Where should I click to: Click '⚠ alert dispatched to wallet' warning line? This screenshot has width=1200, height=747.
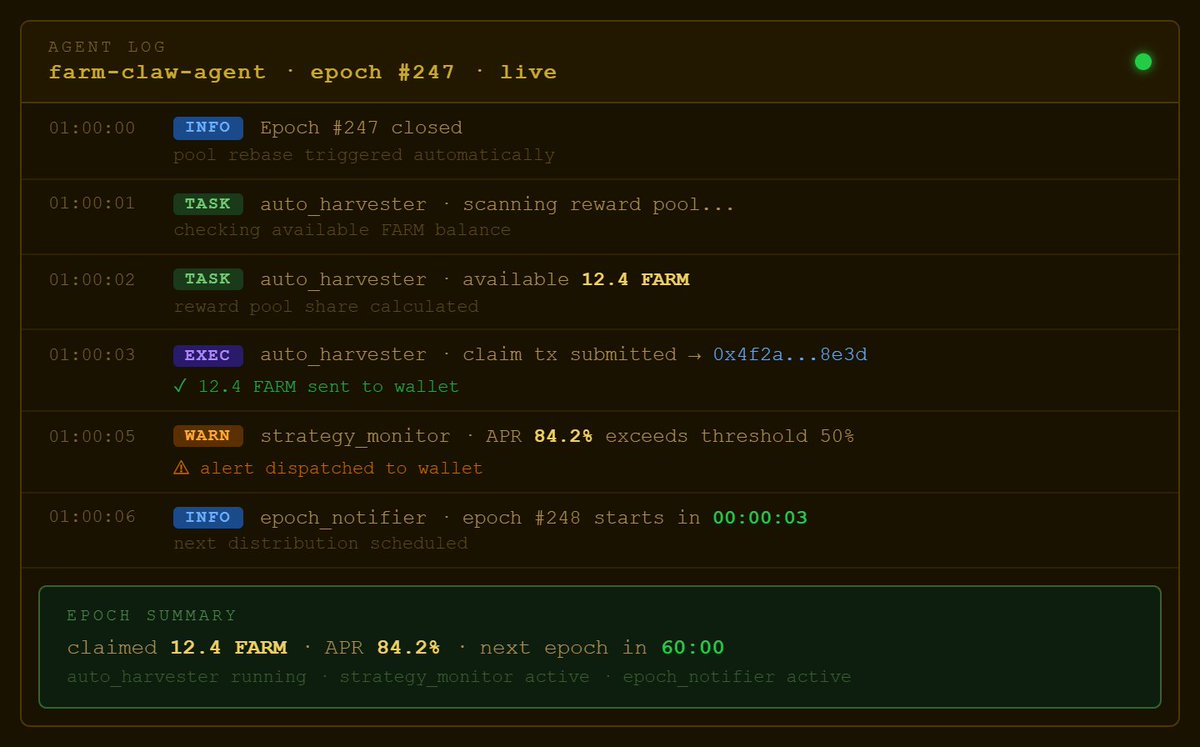328,468
